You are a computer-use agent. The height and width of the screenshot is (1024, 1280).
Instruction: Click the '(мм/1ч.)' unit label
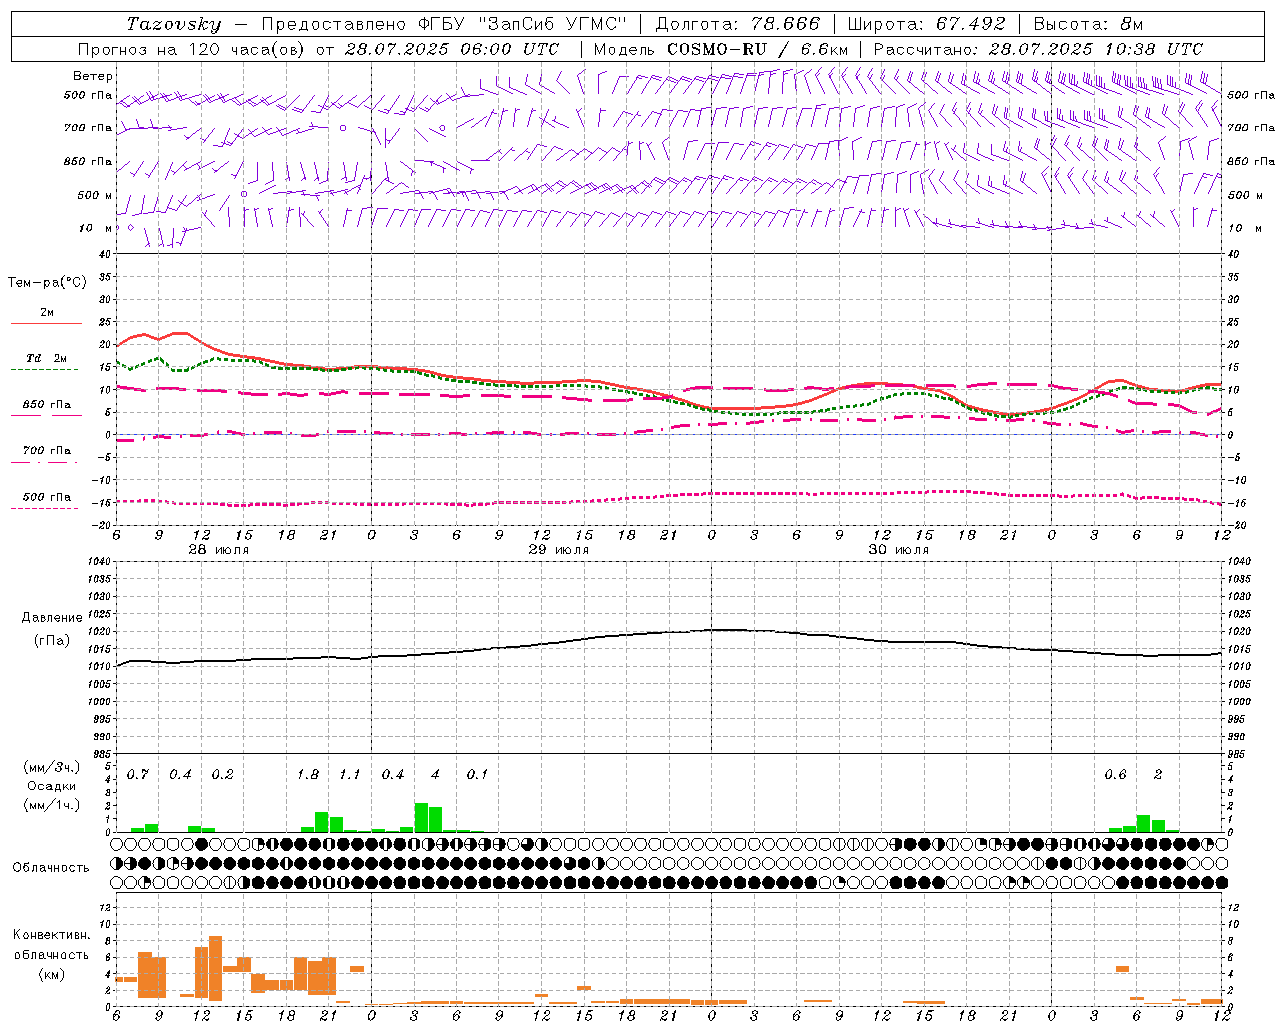click(51, 806)
